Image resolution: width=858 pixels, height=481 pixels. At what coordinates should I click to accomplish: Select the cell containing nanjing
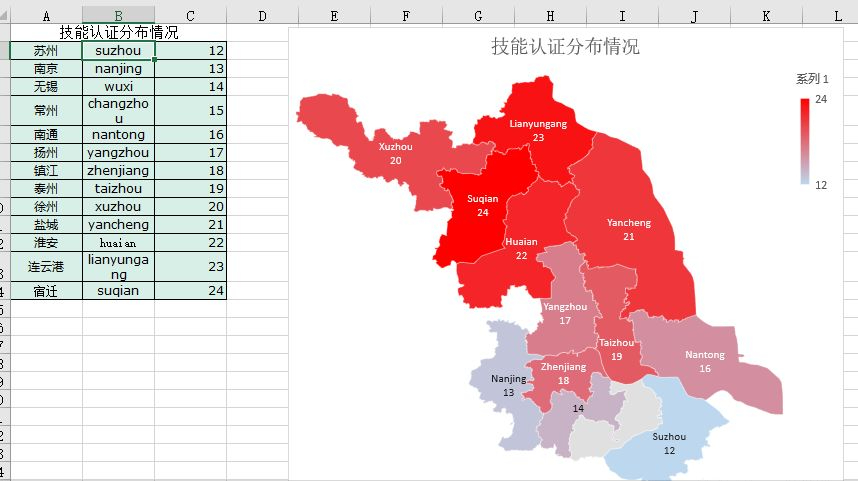[118, 68]
